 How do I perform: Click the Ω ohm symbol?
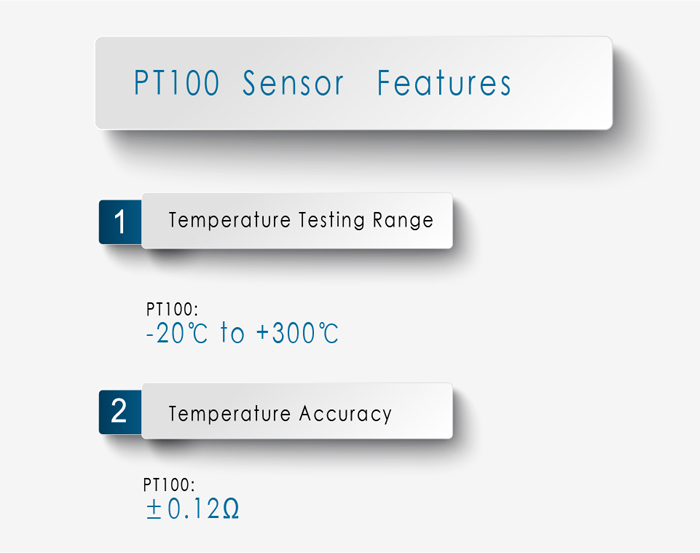coord(228,509)
